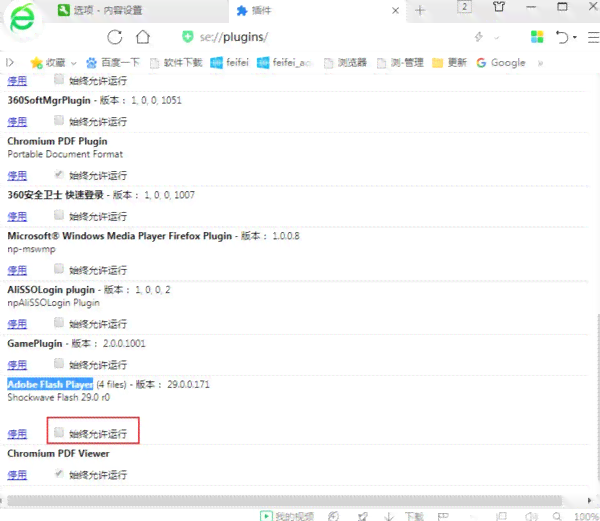Screen dimensions: 600x521
Task: Check 始终允许运行 for AliSSOLogin plugin
Action: click(59, 323)
